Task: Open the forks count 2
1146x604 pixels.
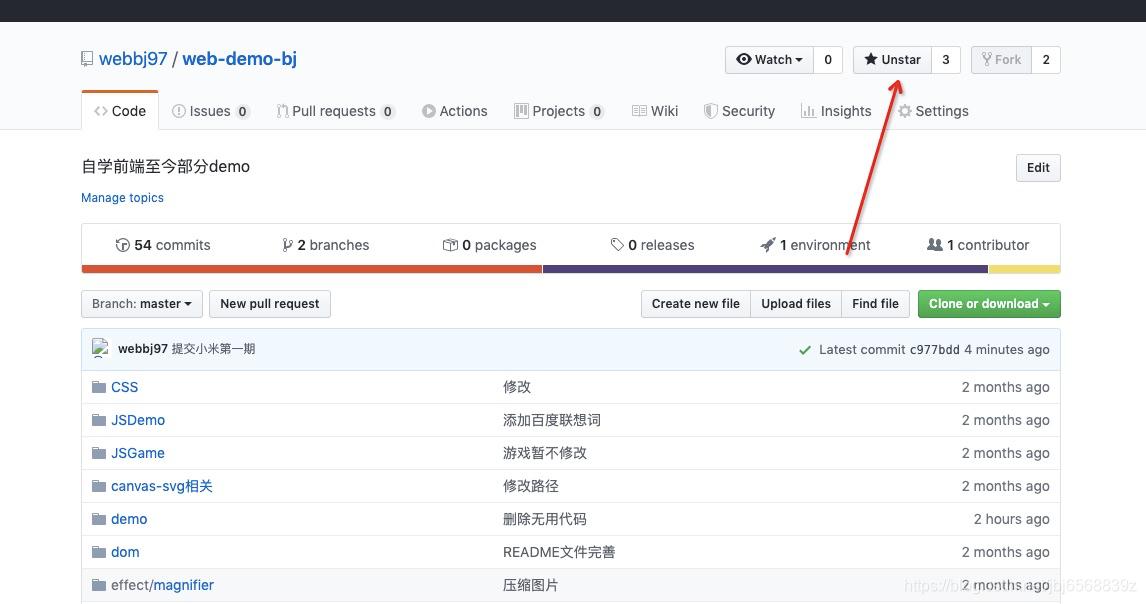Action: coord(1046,60)
